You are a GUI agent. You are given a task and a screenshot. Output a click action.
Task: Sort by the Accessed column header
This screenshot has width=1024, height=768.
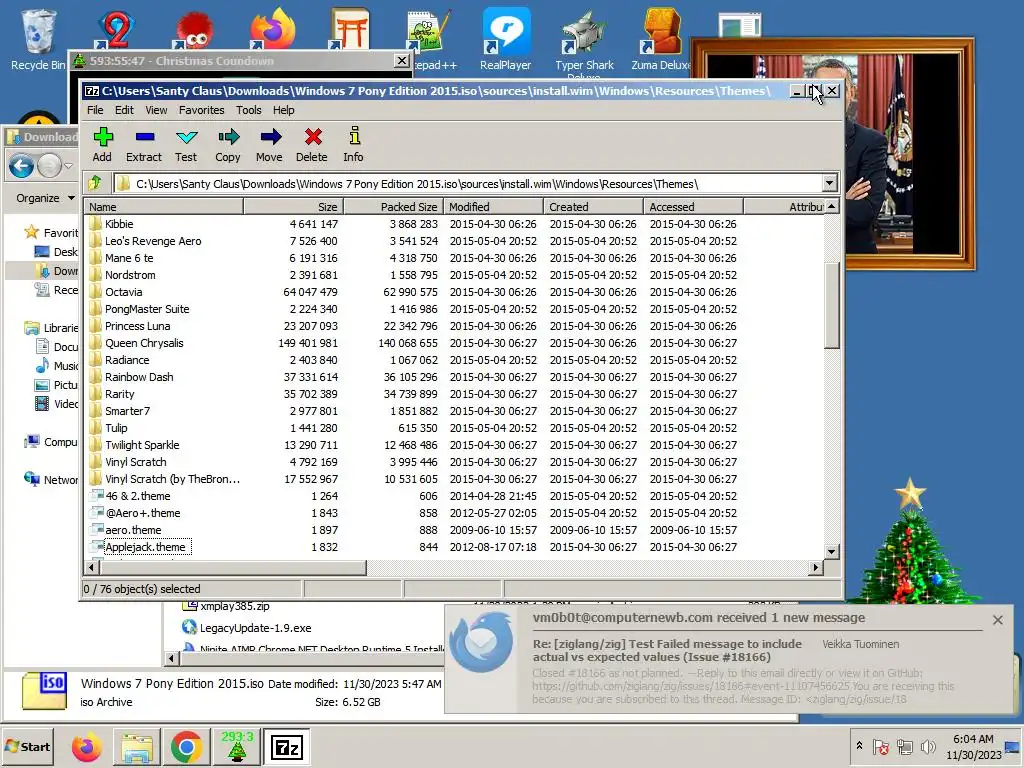693,206
